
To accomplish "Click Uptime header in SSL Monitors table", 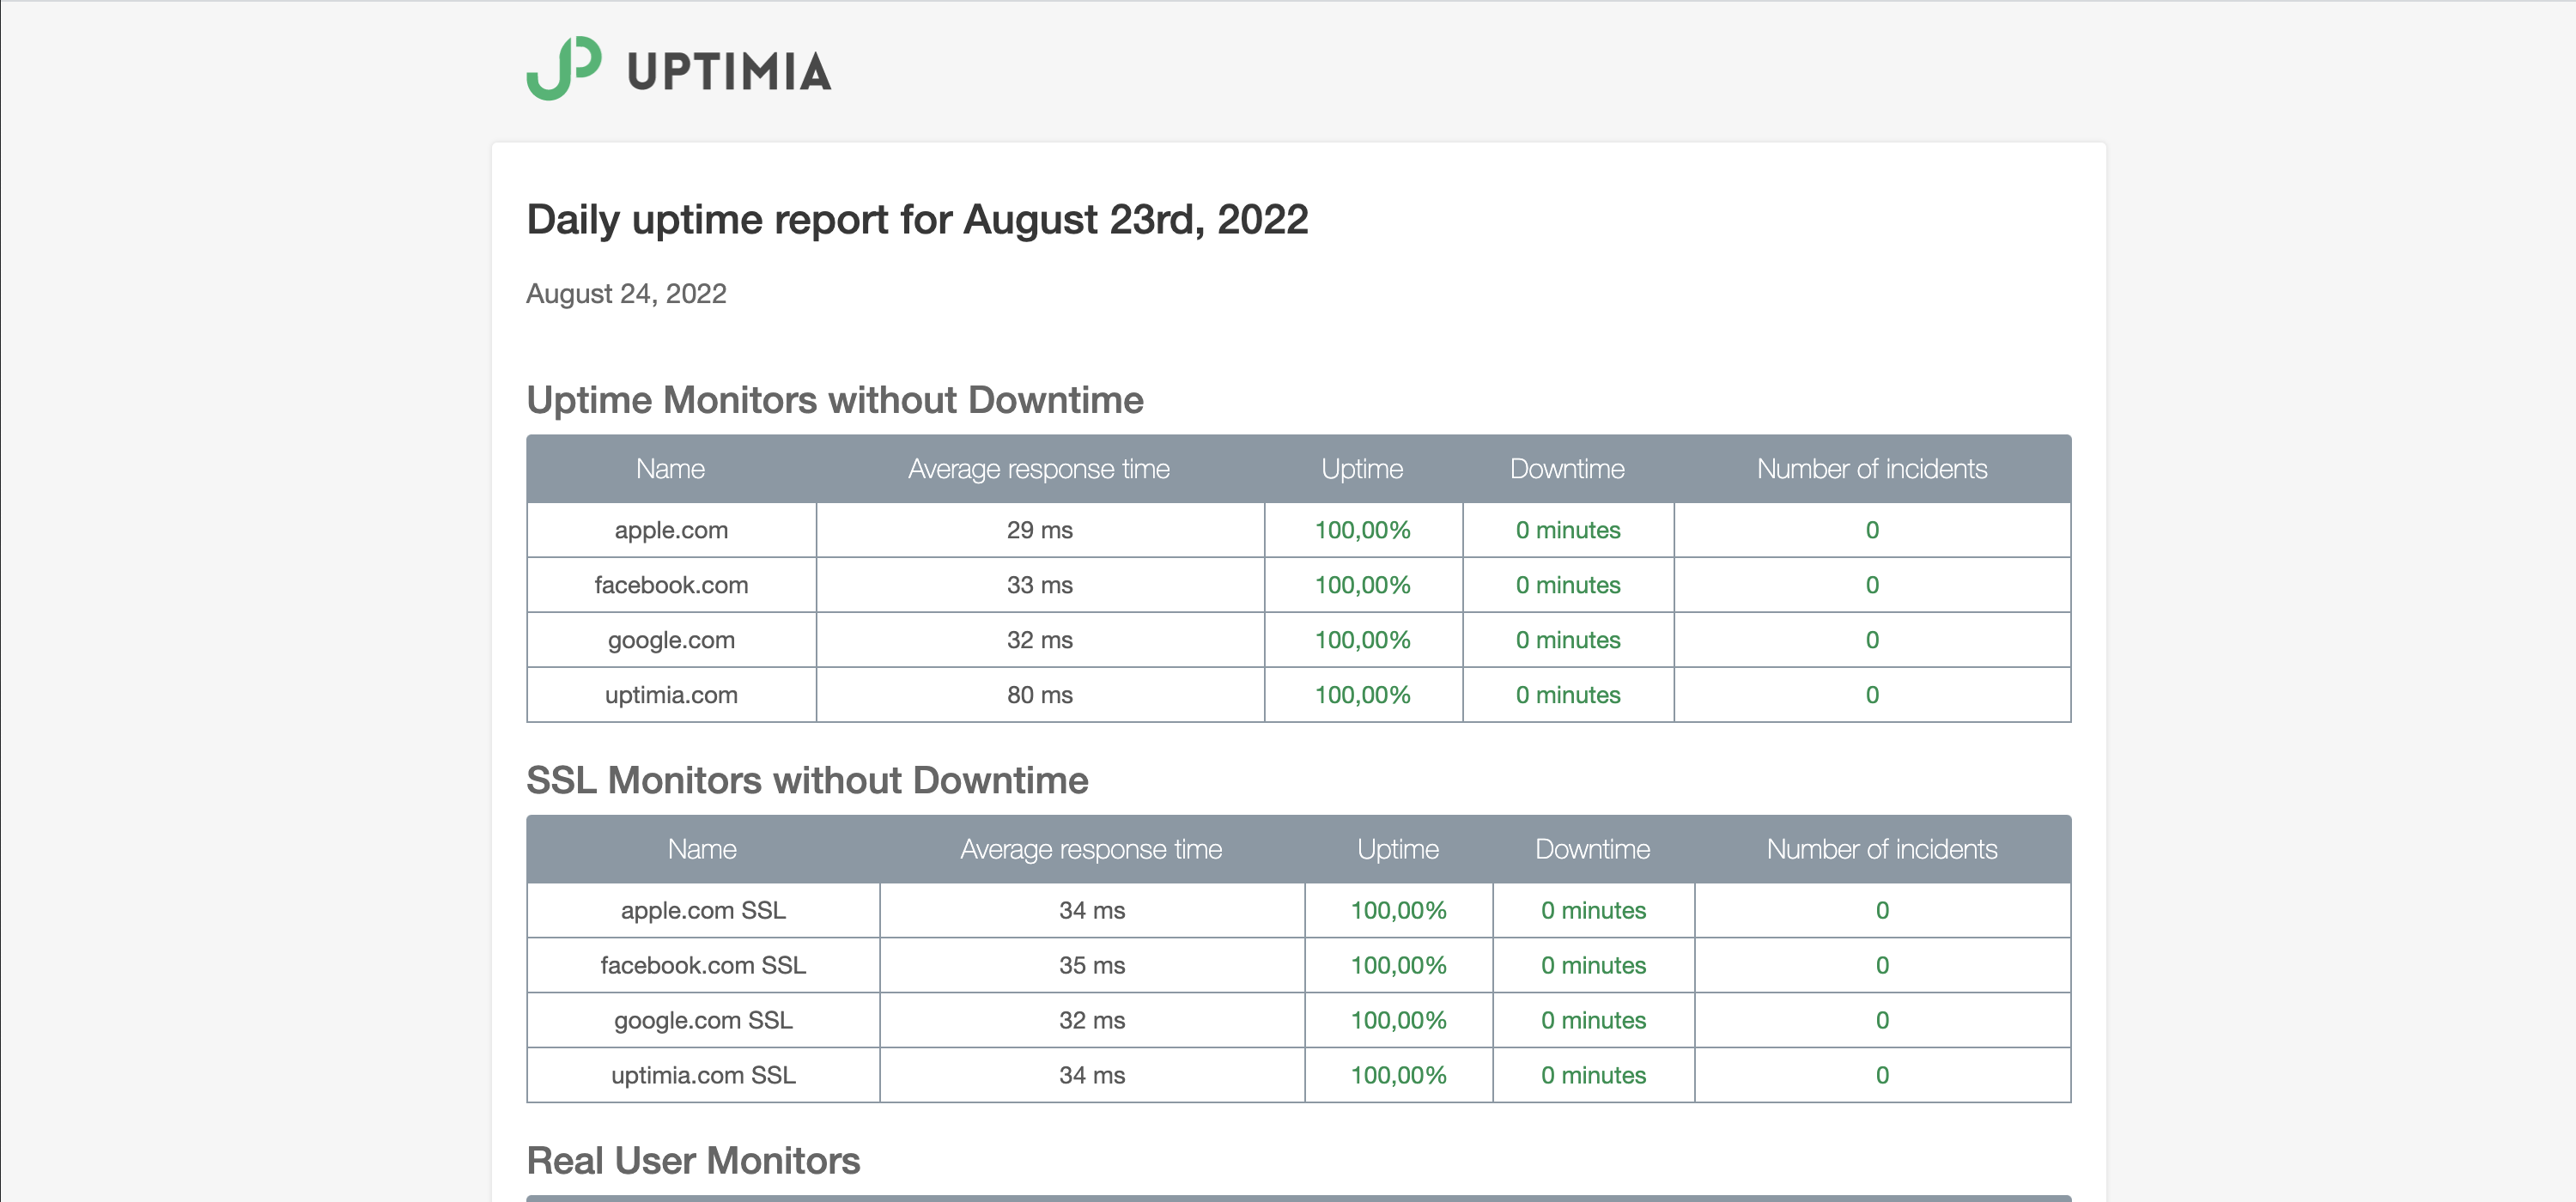I will click(x=1398, y=849).
